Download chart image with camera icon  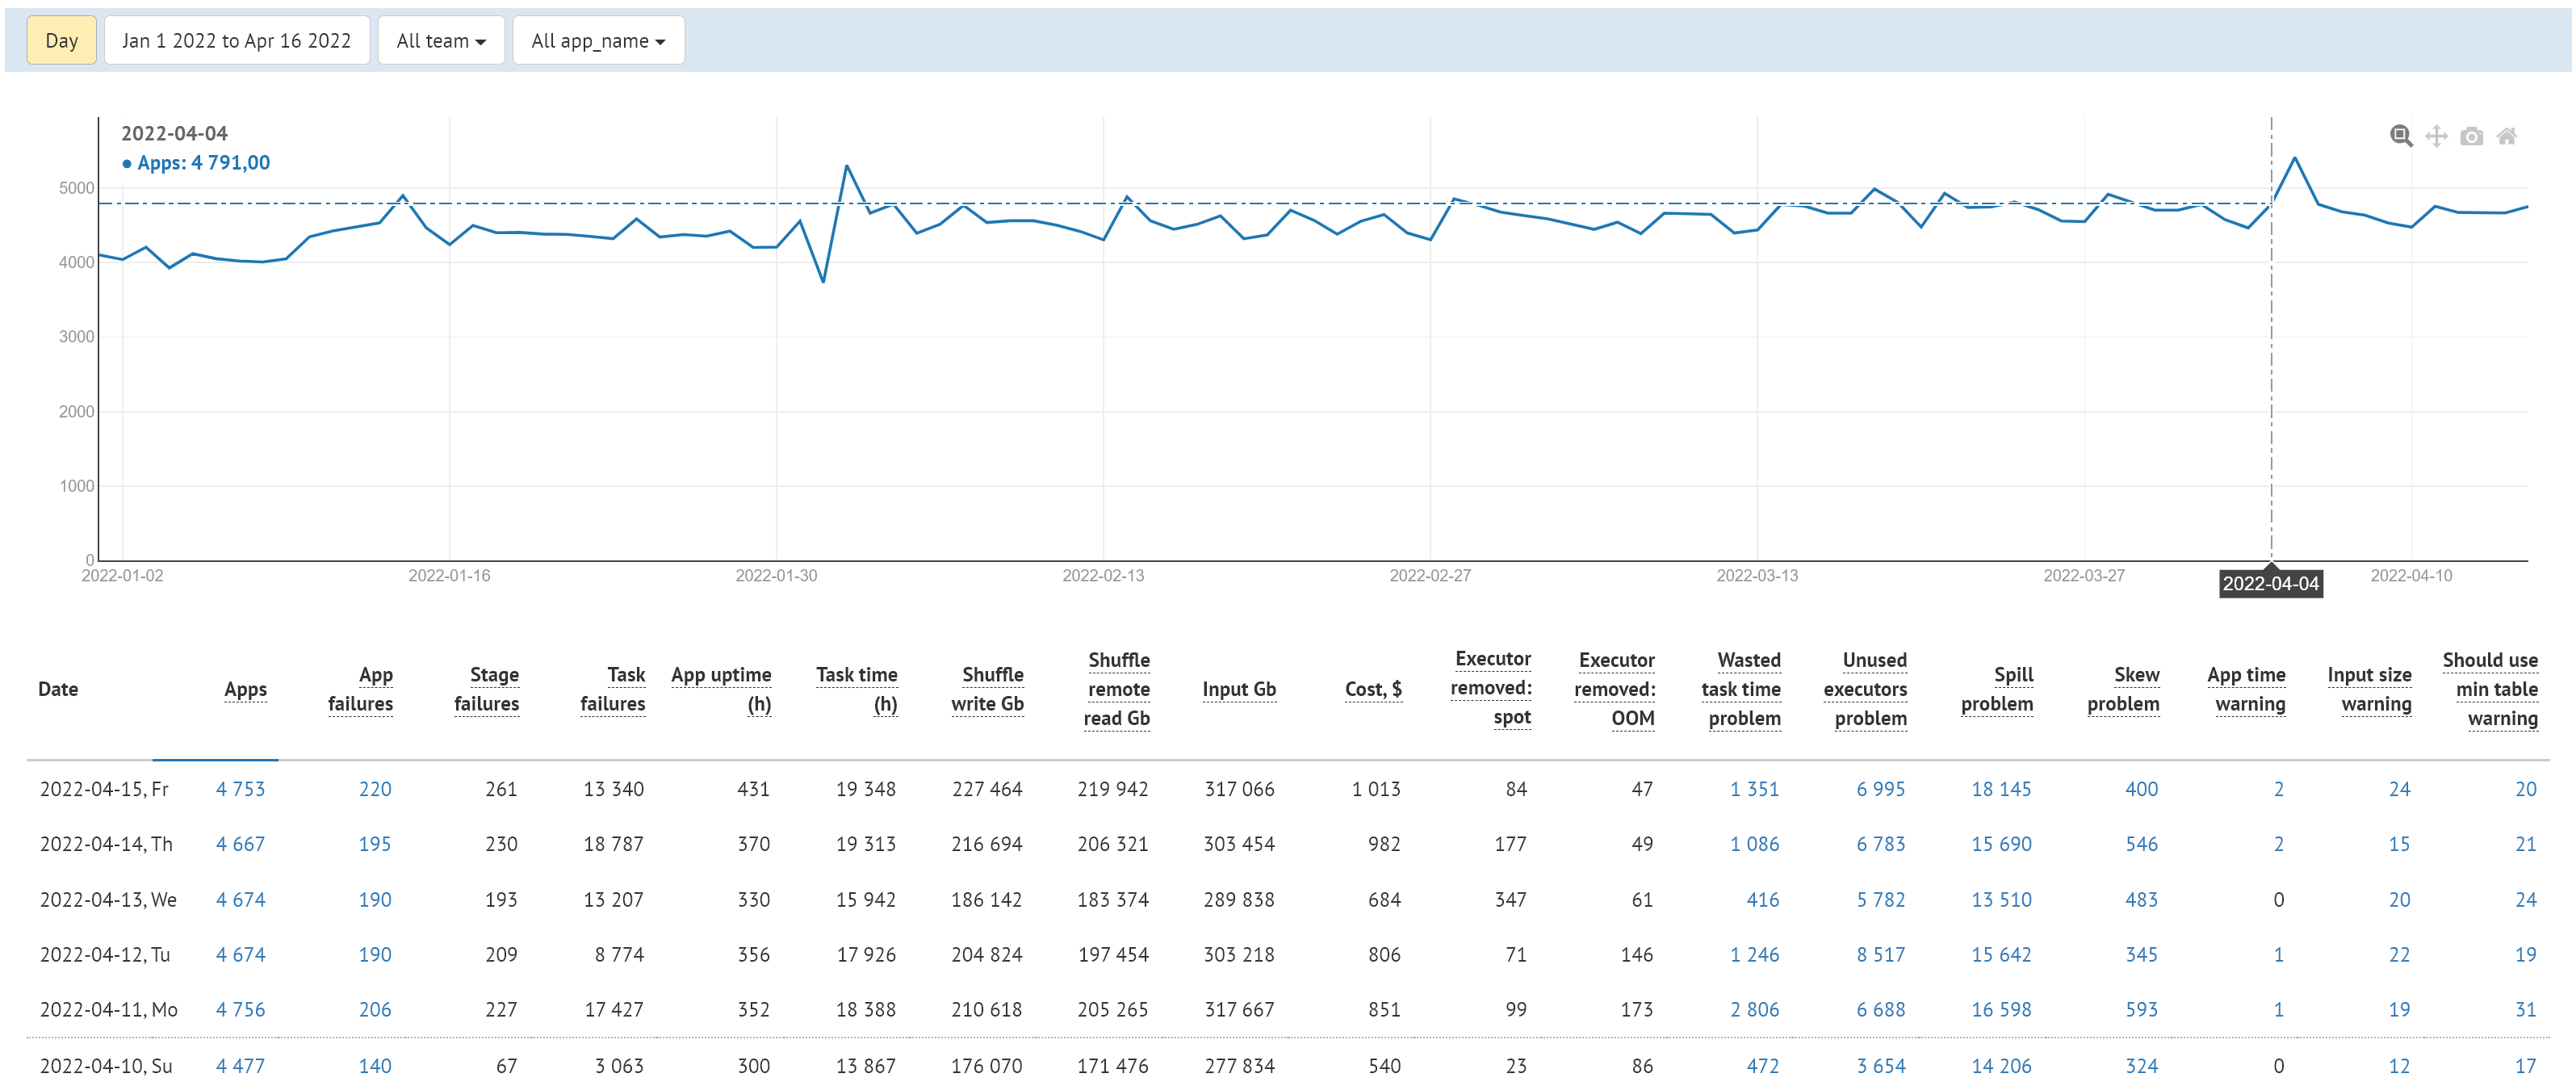click(2471, 136)
